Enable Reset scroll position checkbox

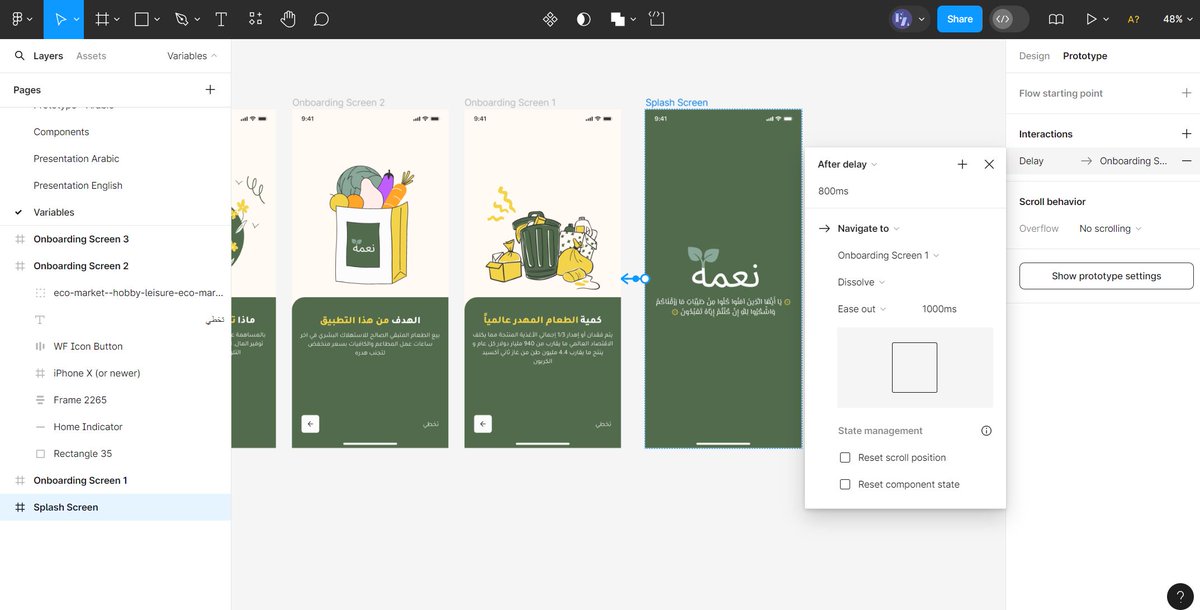[845, 458]
